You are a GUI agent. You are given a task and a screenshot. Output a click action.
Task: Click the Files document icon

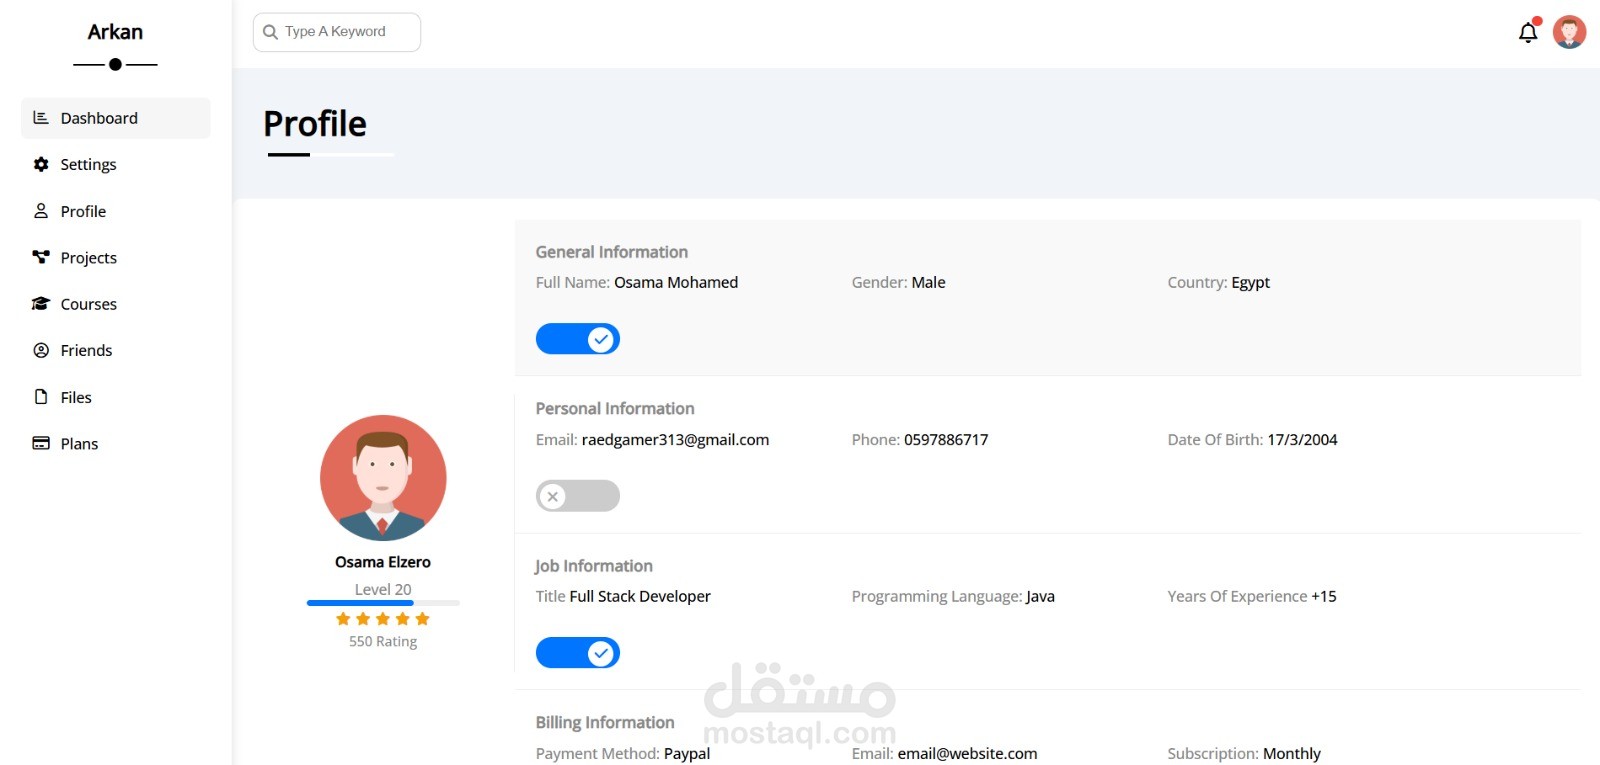[41, 397]
